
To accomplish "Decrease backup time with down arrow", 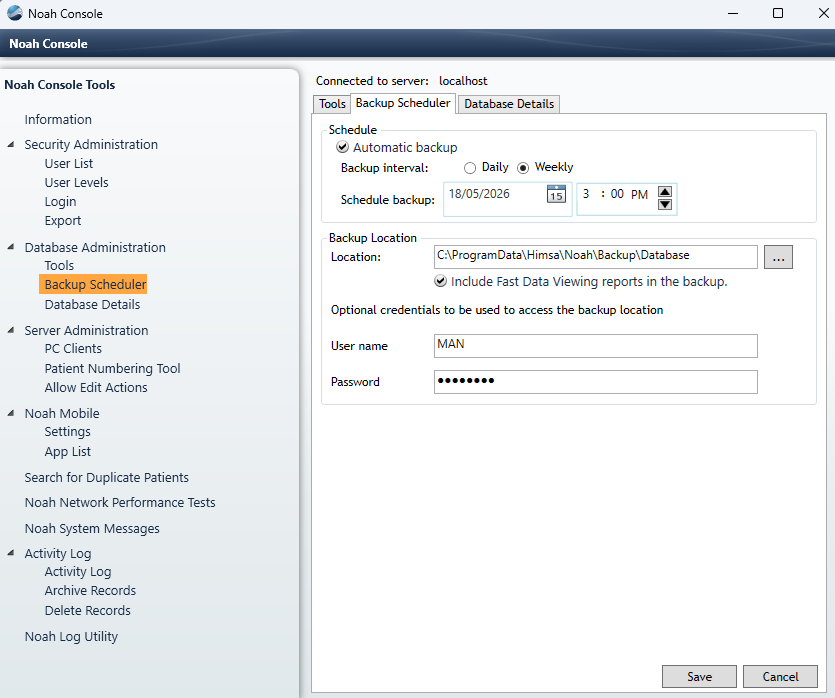I will coord(665,204).
